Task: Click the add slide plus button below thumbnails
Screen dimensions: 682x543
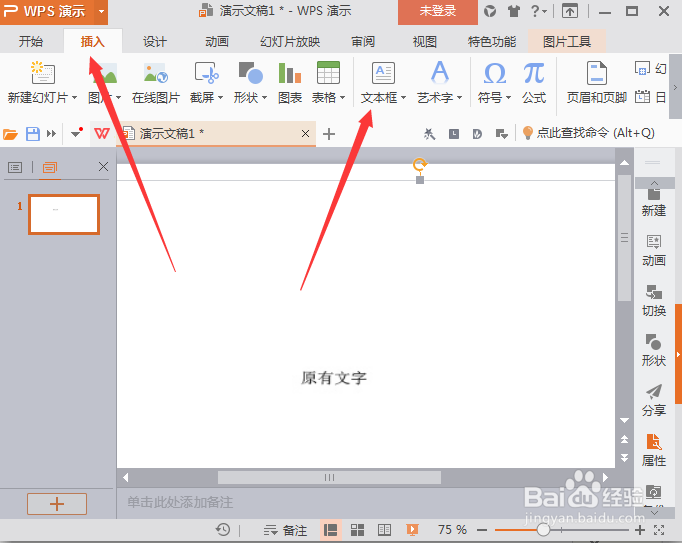Action: coord(57,504)
